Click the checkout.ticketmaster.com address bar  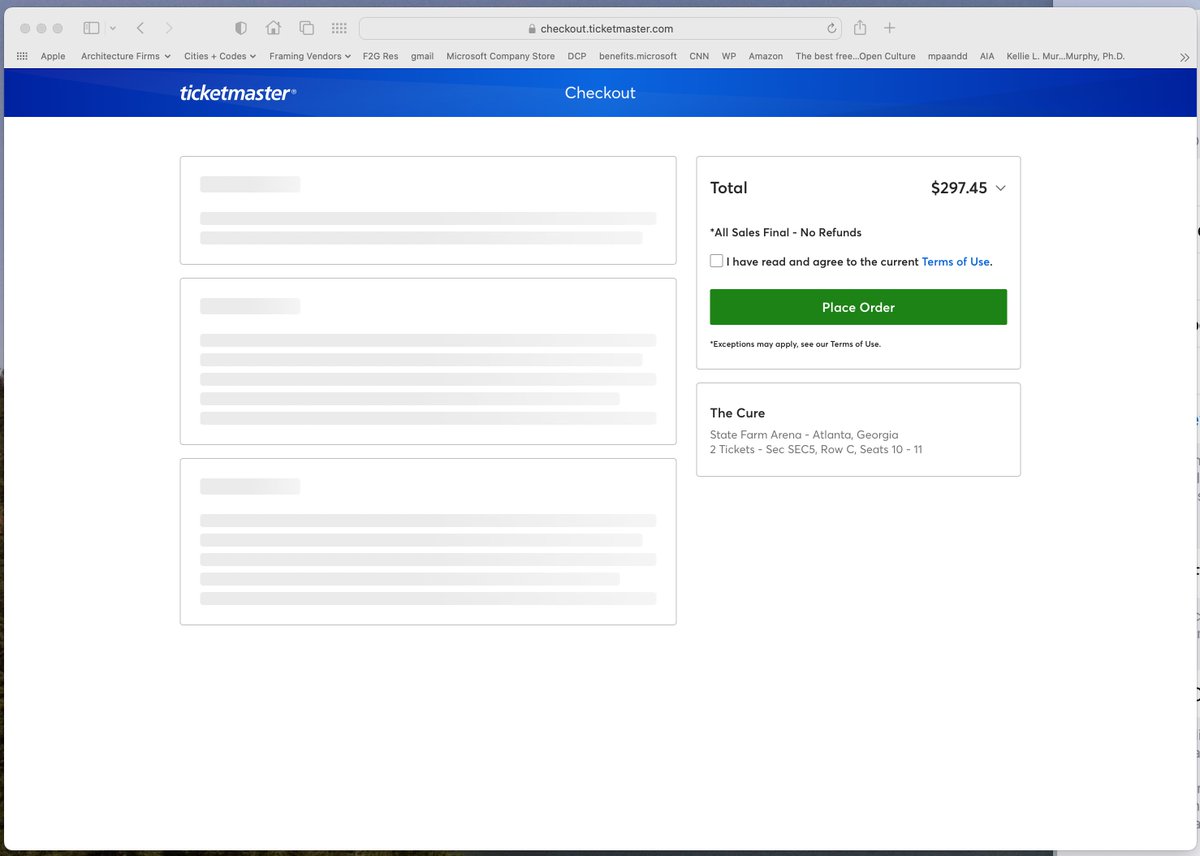(600, 28)
